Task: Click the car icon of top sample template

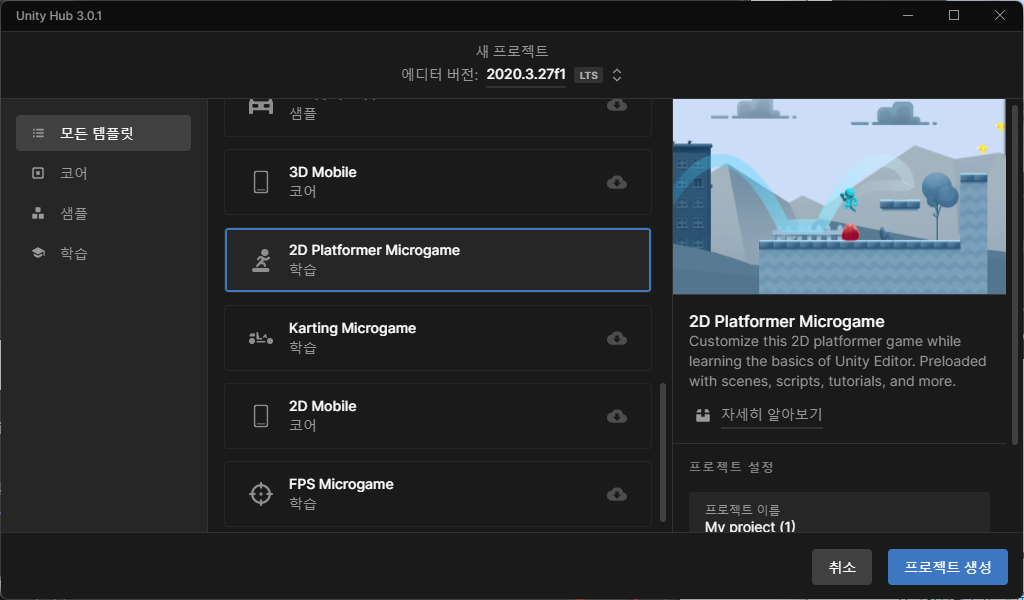Action: [x=261, y=106]
